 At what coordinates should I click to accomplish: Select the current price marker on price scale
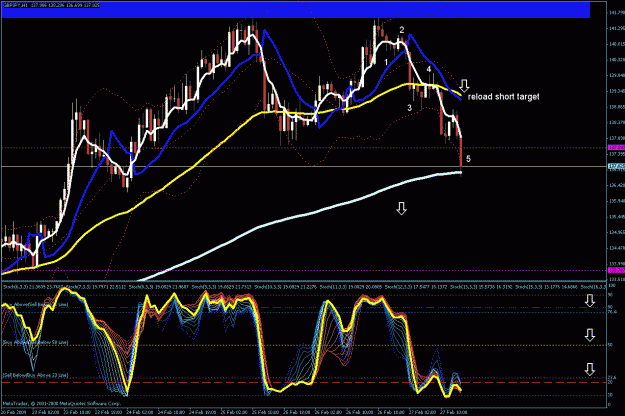point(616,166)
